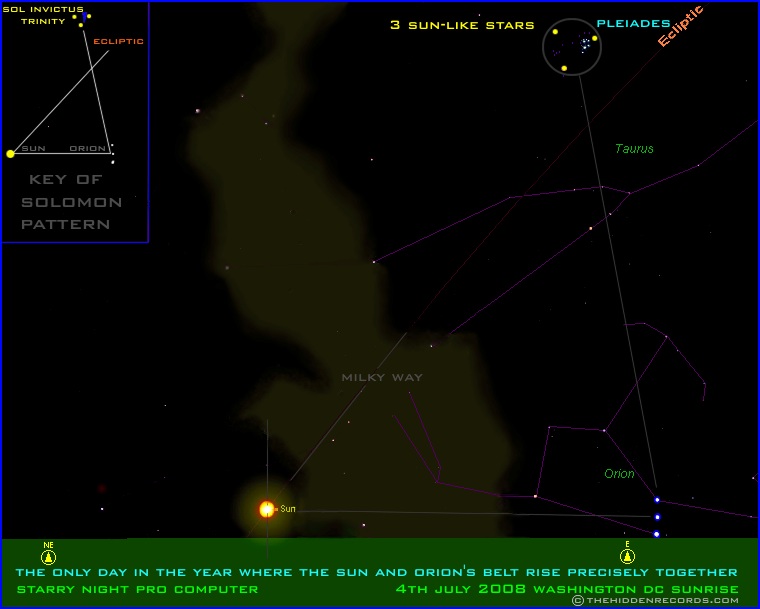
Task: Click the NE compass marker icon
Action: click(x=48, y=557)
